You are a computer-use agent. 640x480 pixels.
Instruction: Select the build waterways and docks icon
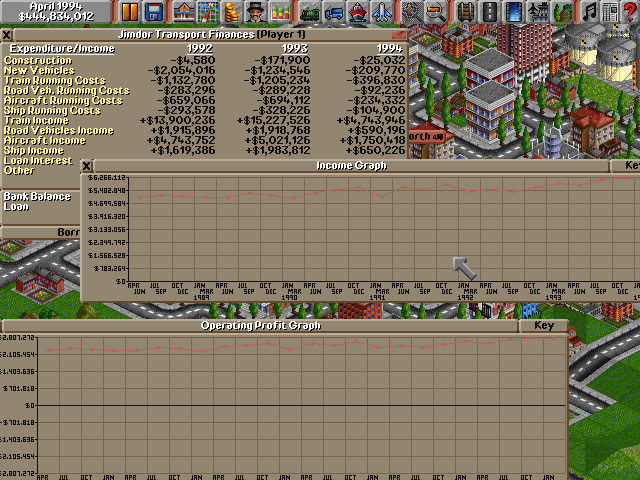pyautogui.click(x=513, y=12)
